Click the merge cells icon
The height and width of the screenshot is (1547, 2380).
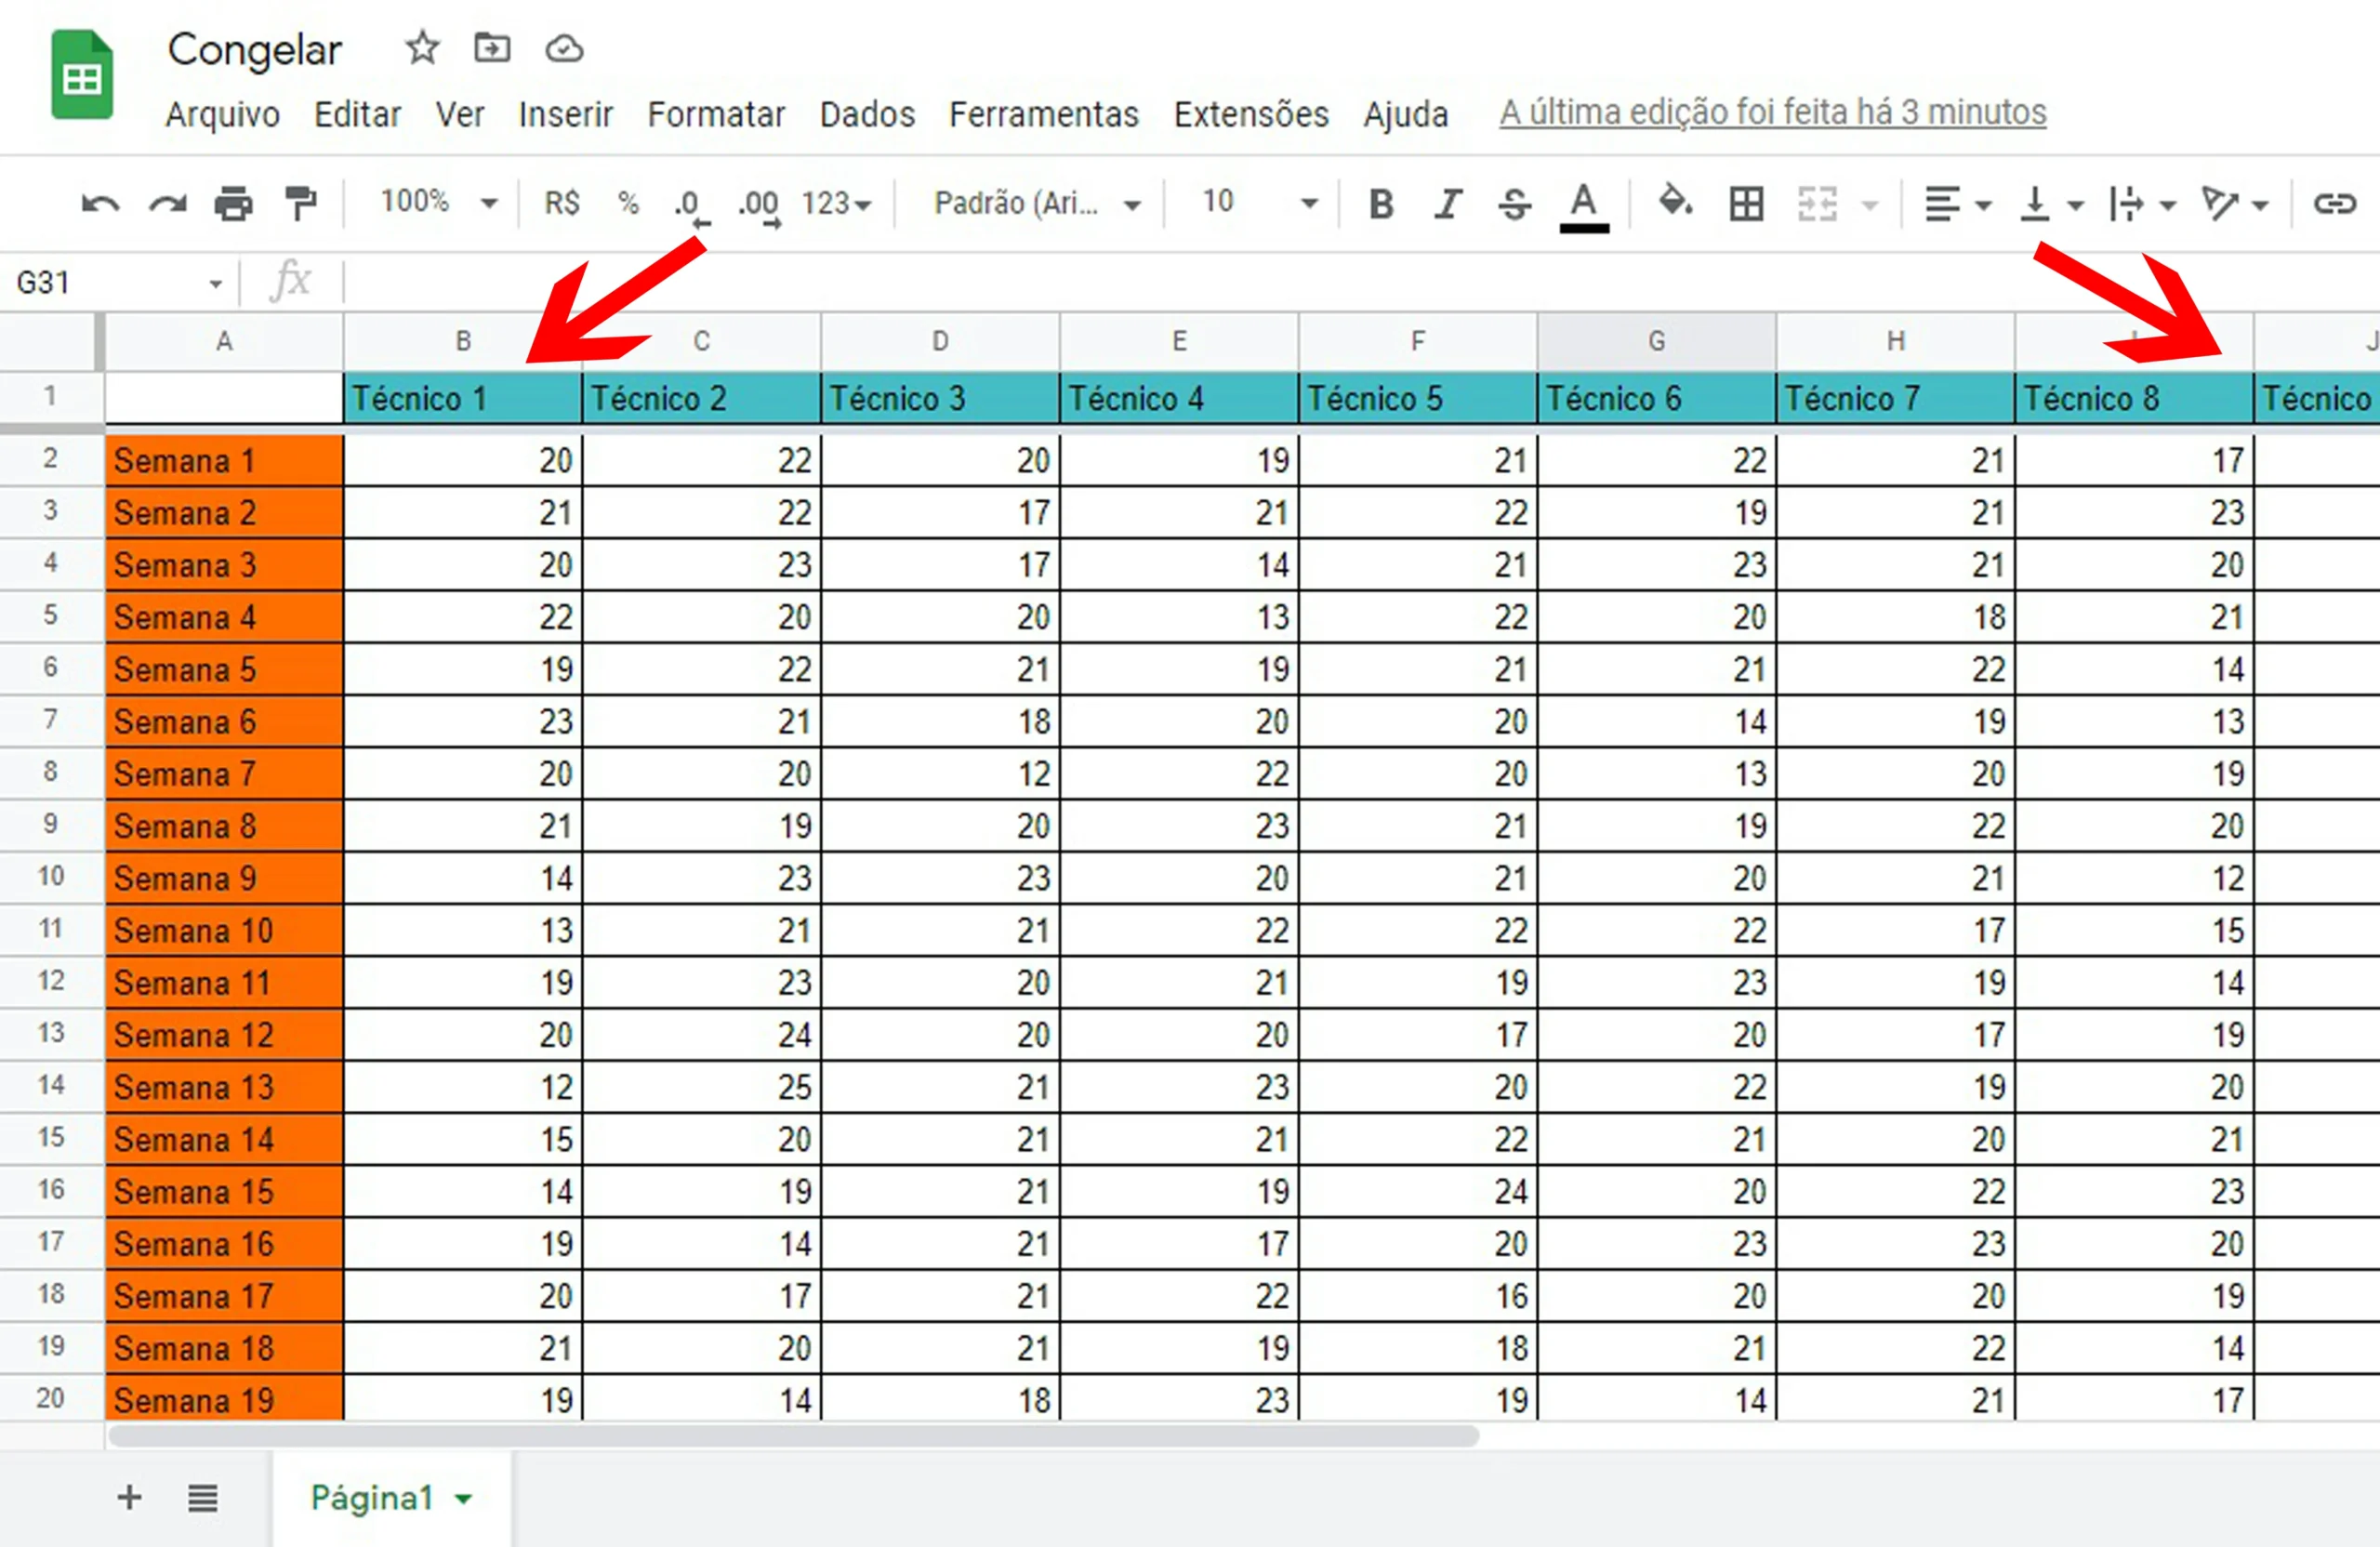(x=1817, y=204)
